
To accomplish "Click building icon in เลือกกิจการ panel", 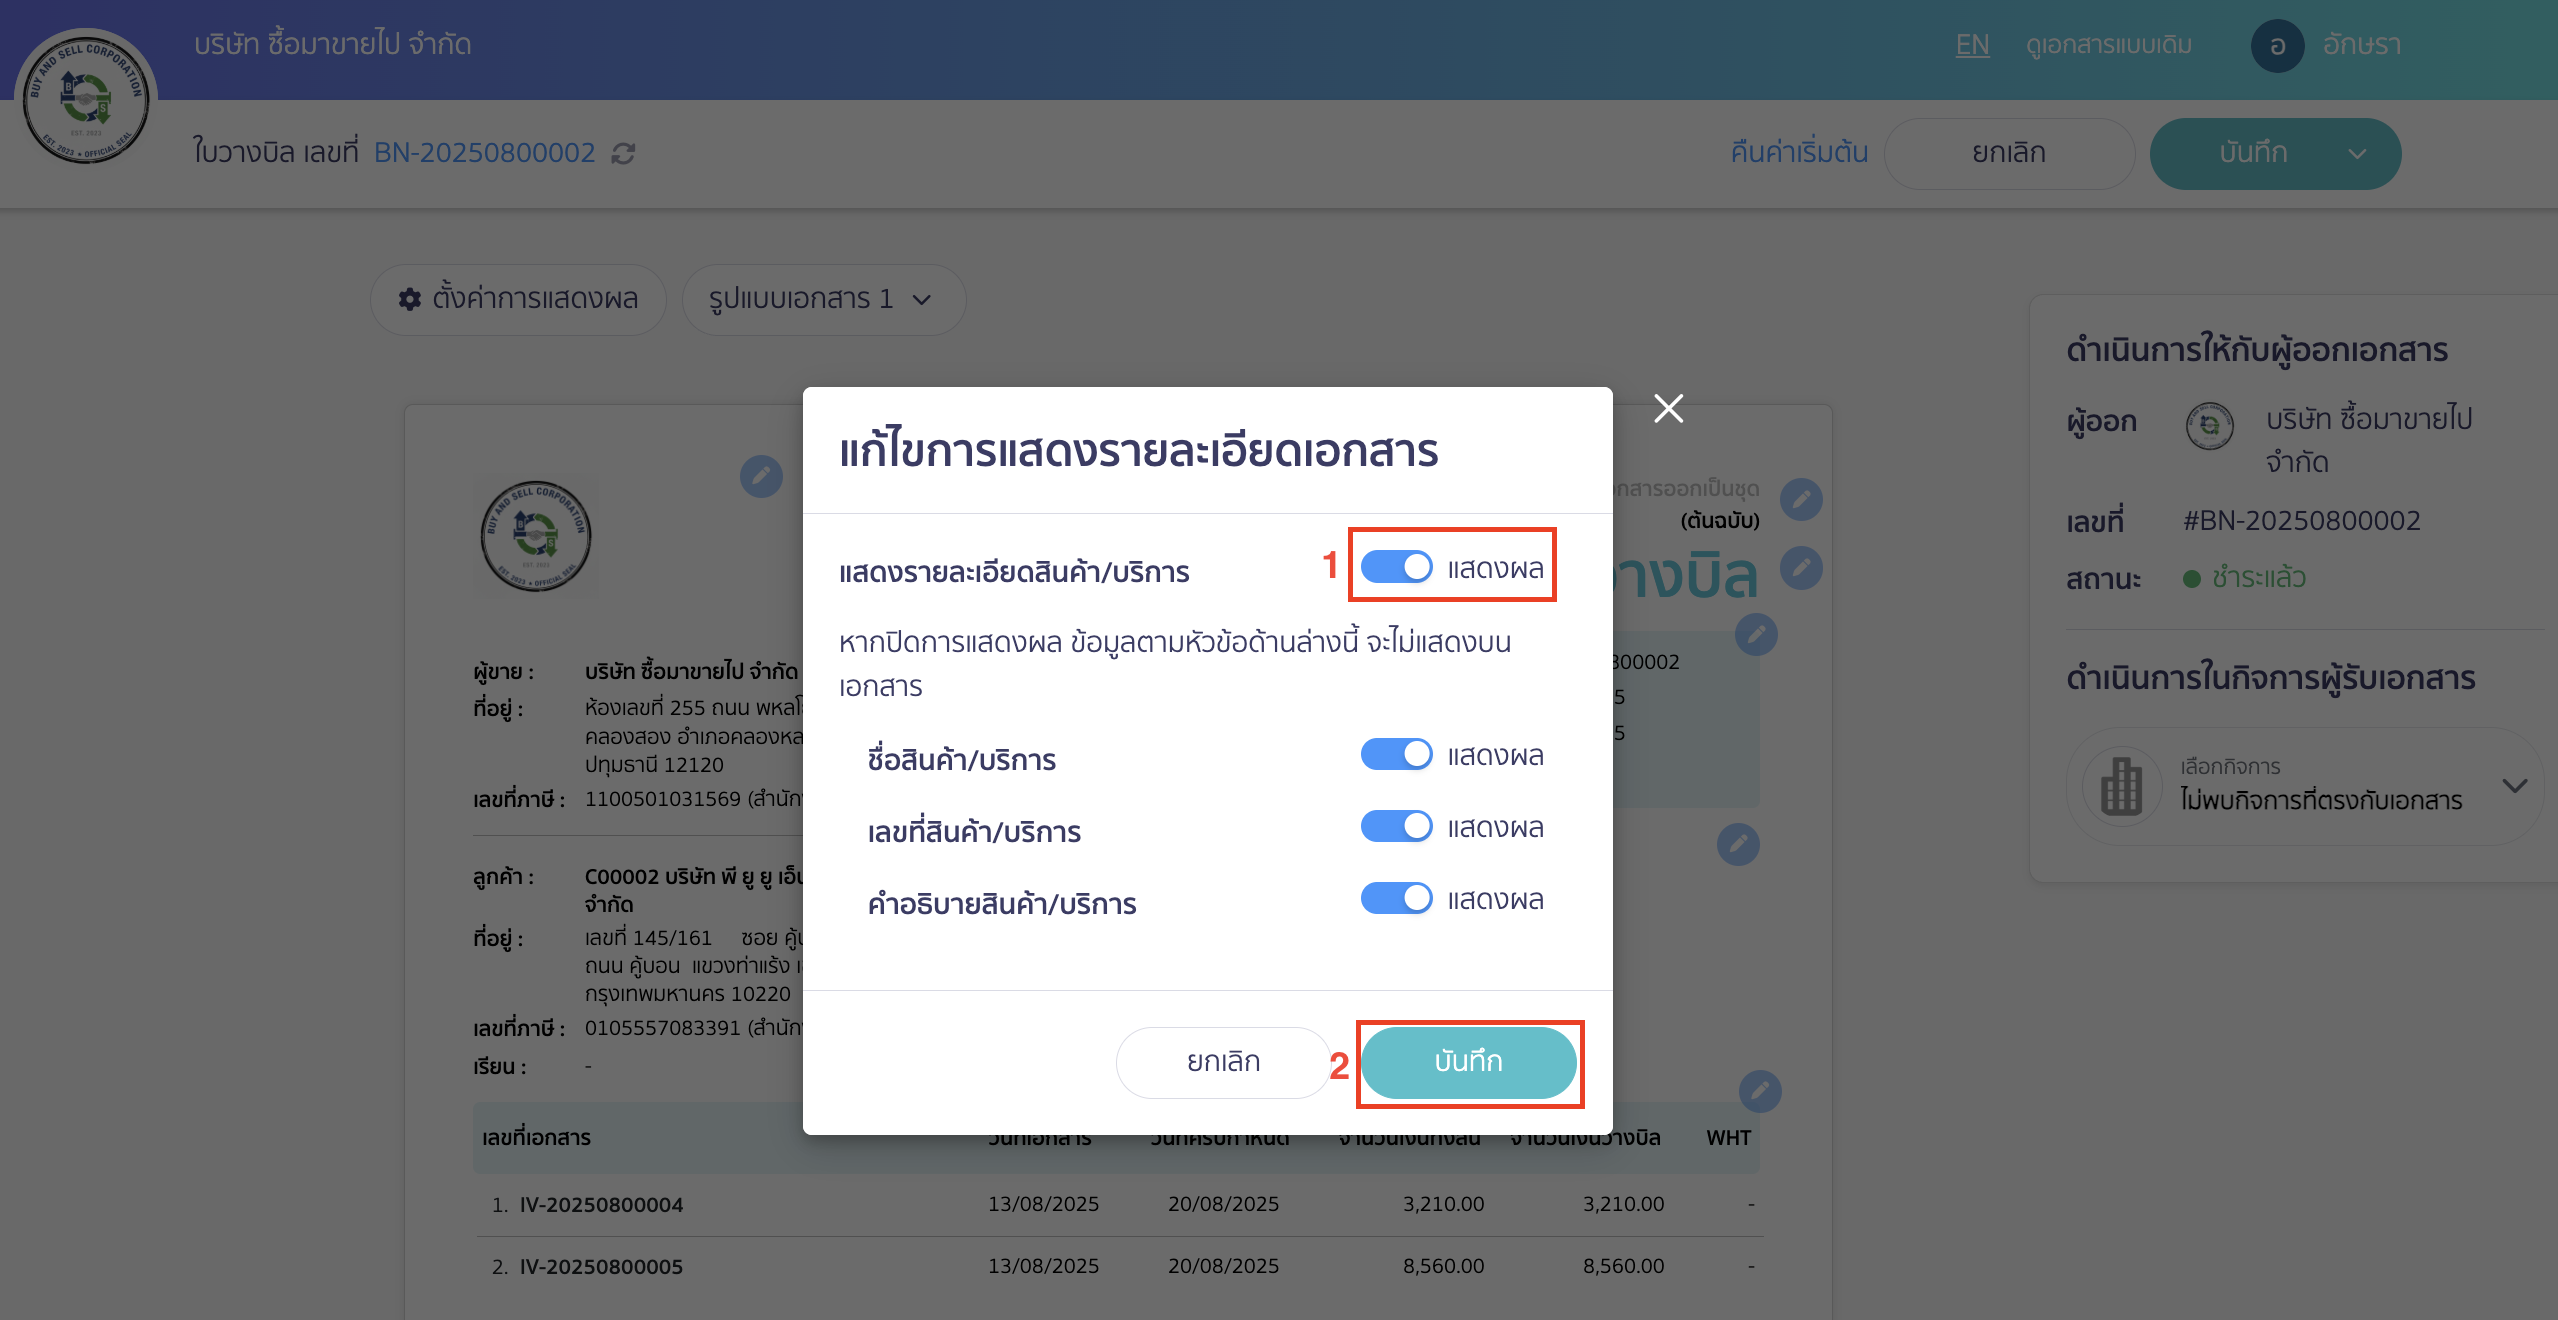I will [x=2120, y=786].
